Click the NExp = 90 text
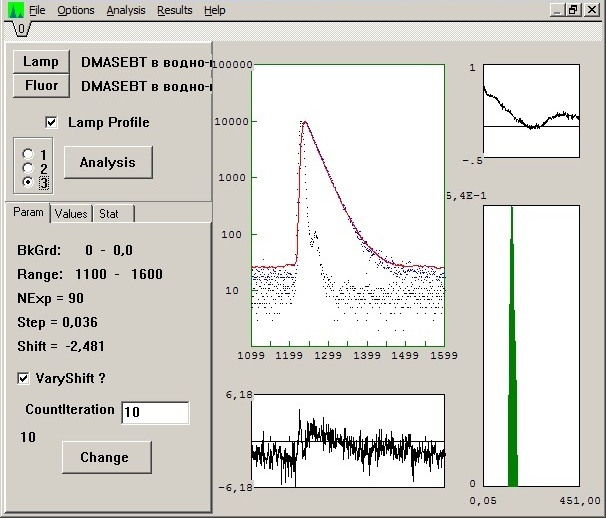This screenshot has height=518, width=606. [x=50, y=298]
